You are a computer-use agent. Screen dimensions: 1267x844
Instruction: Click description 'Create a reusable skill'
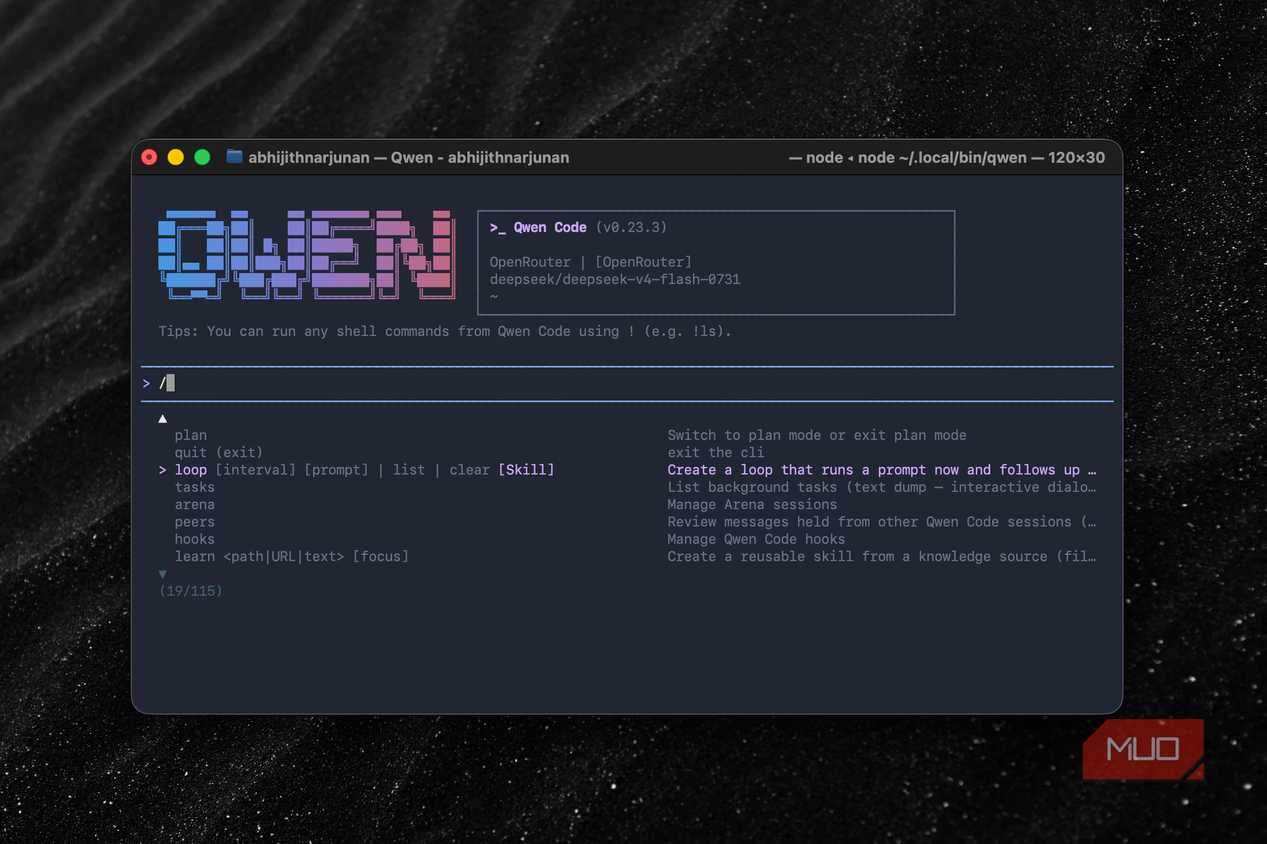click(882, 556)
